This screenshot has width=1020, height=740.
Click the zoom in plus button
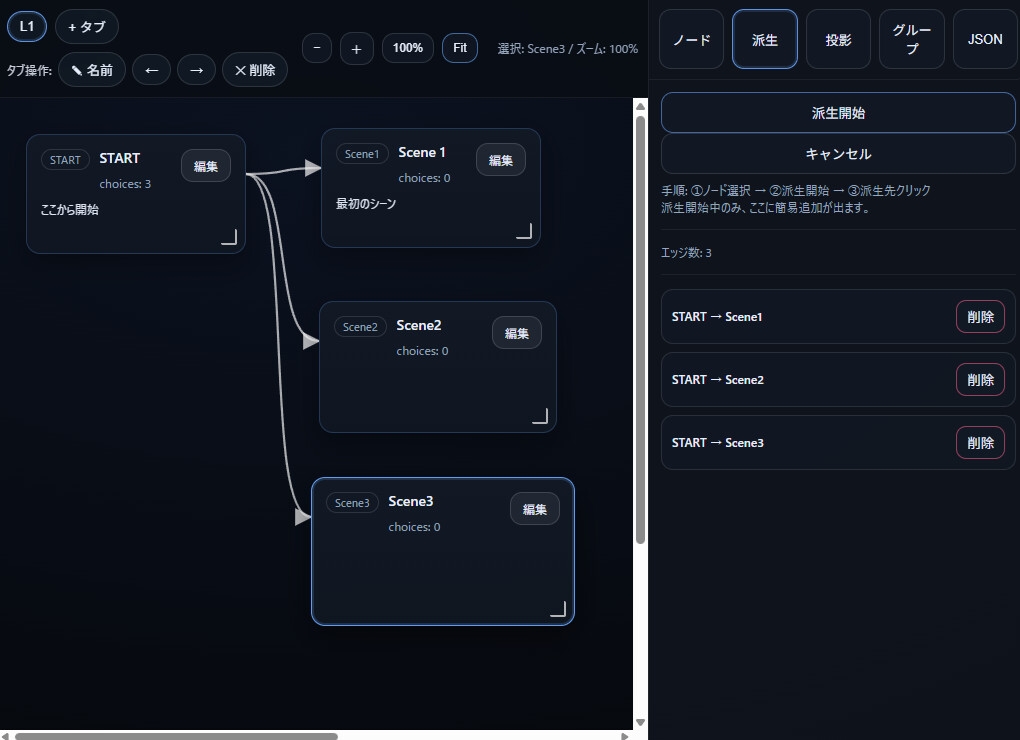pos(356,48)
